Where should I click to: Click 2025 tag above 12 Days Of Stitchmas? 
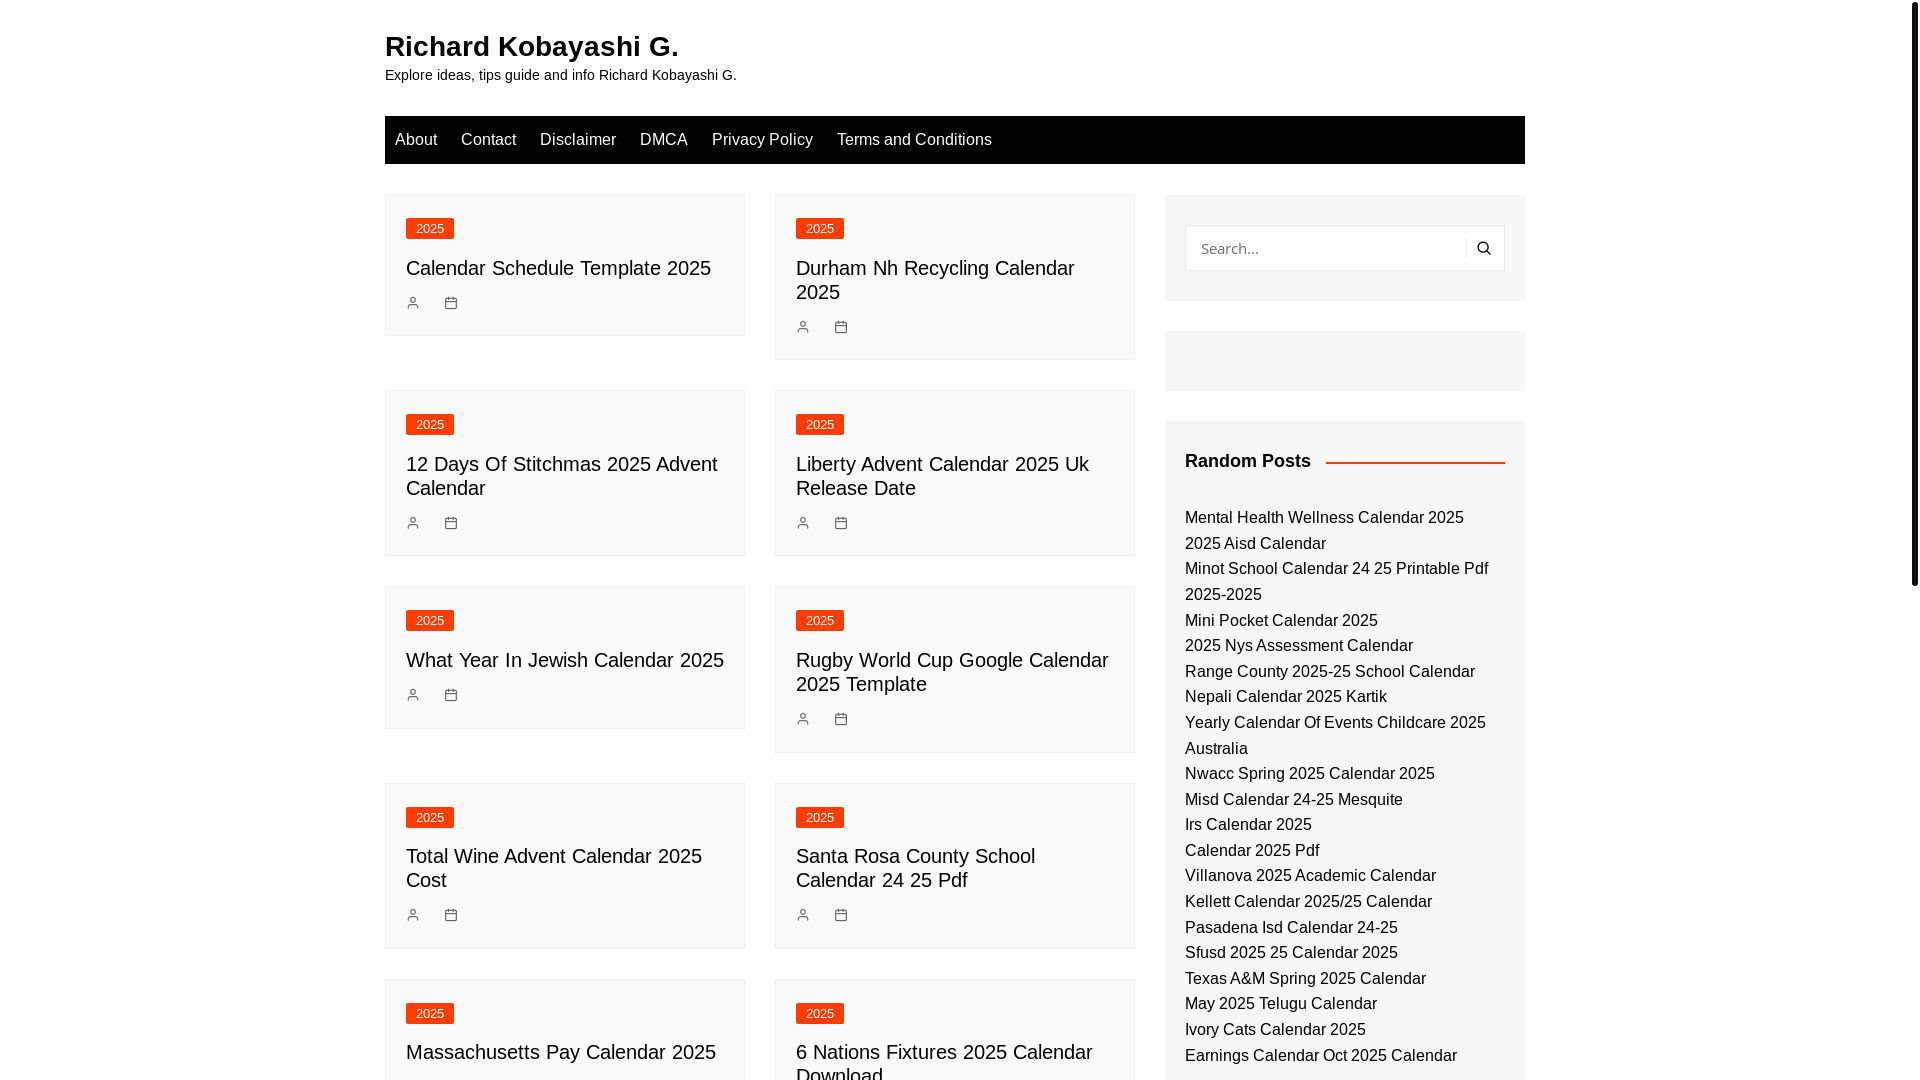click(430, 425)
